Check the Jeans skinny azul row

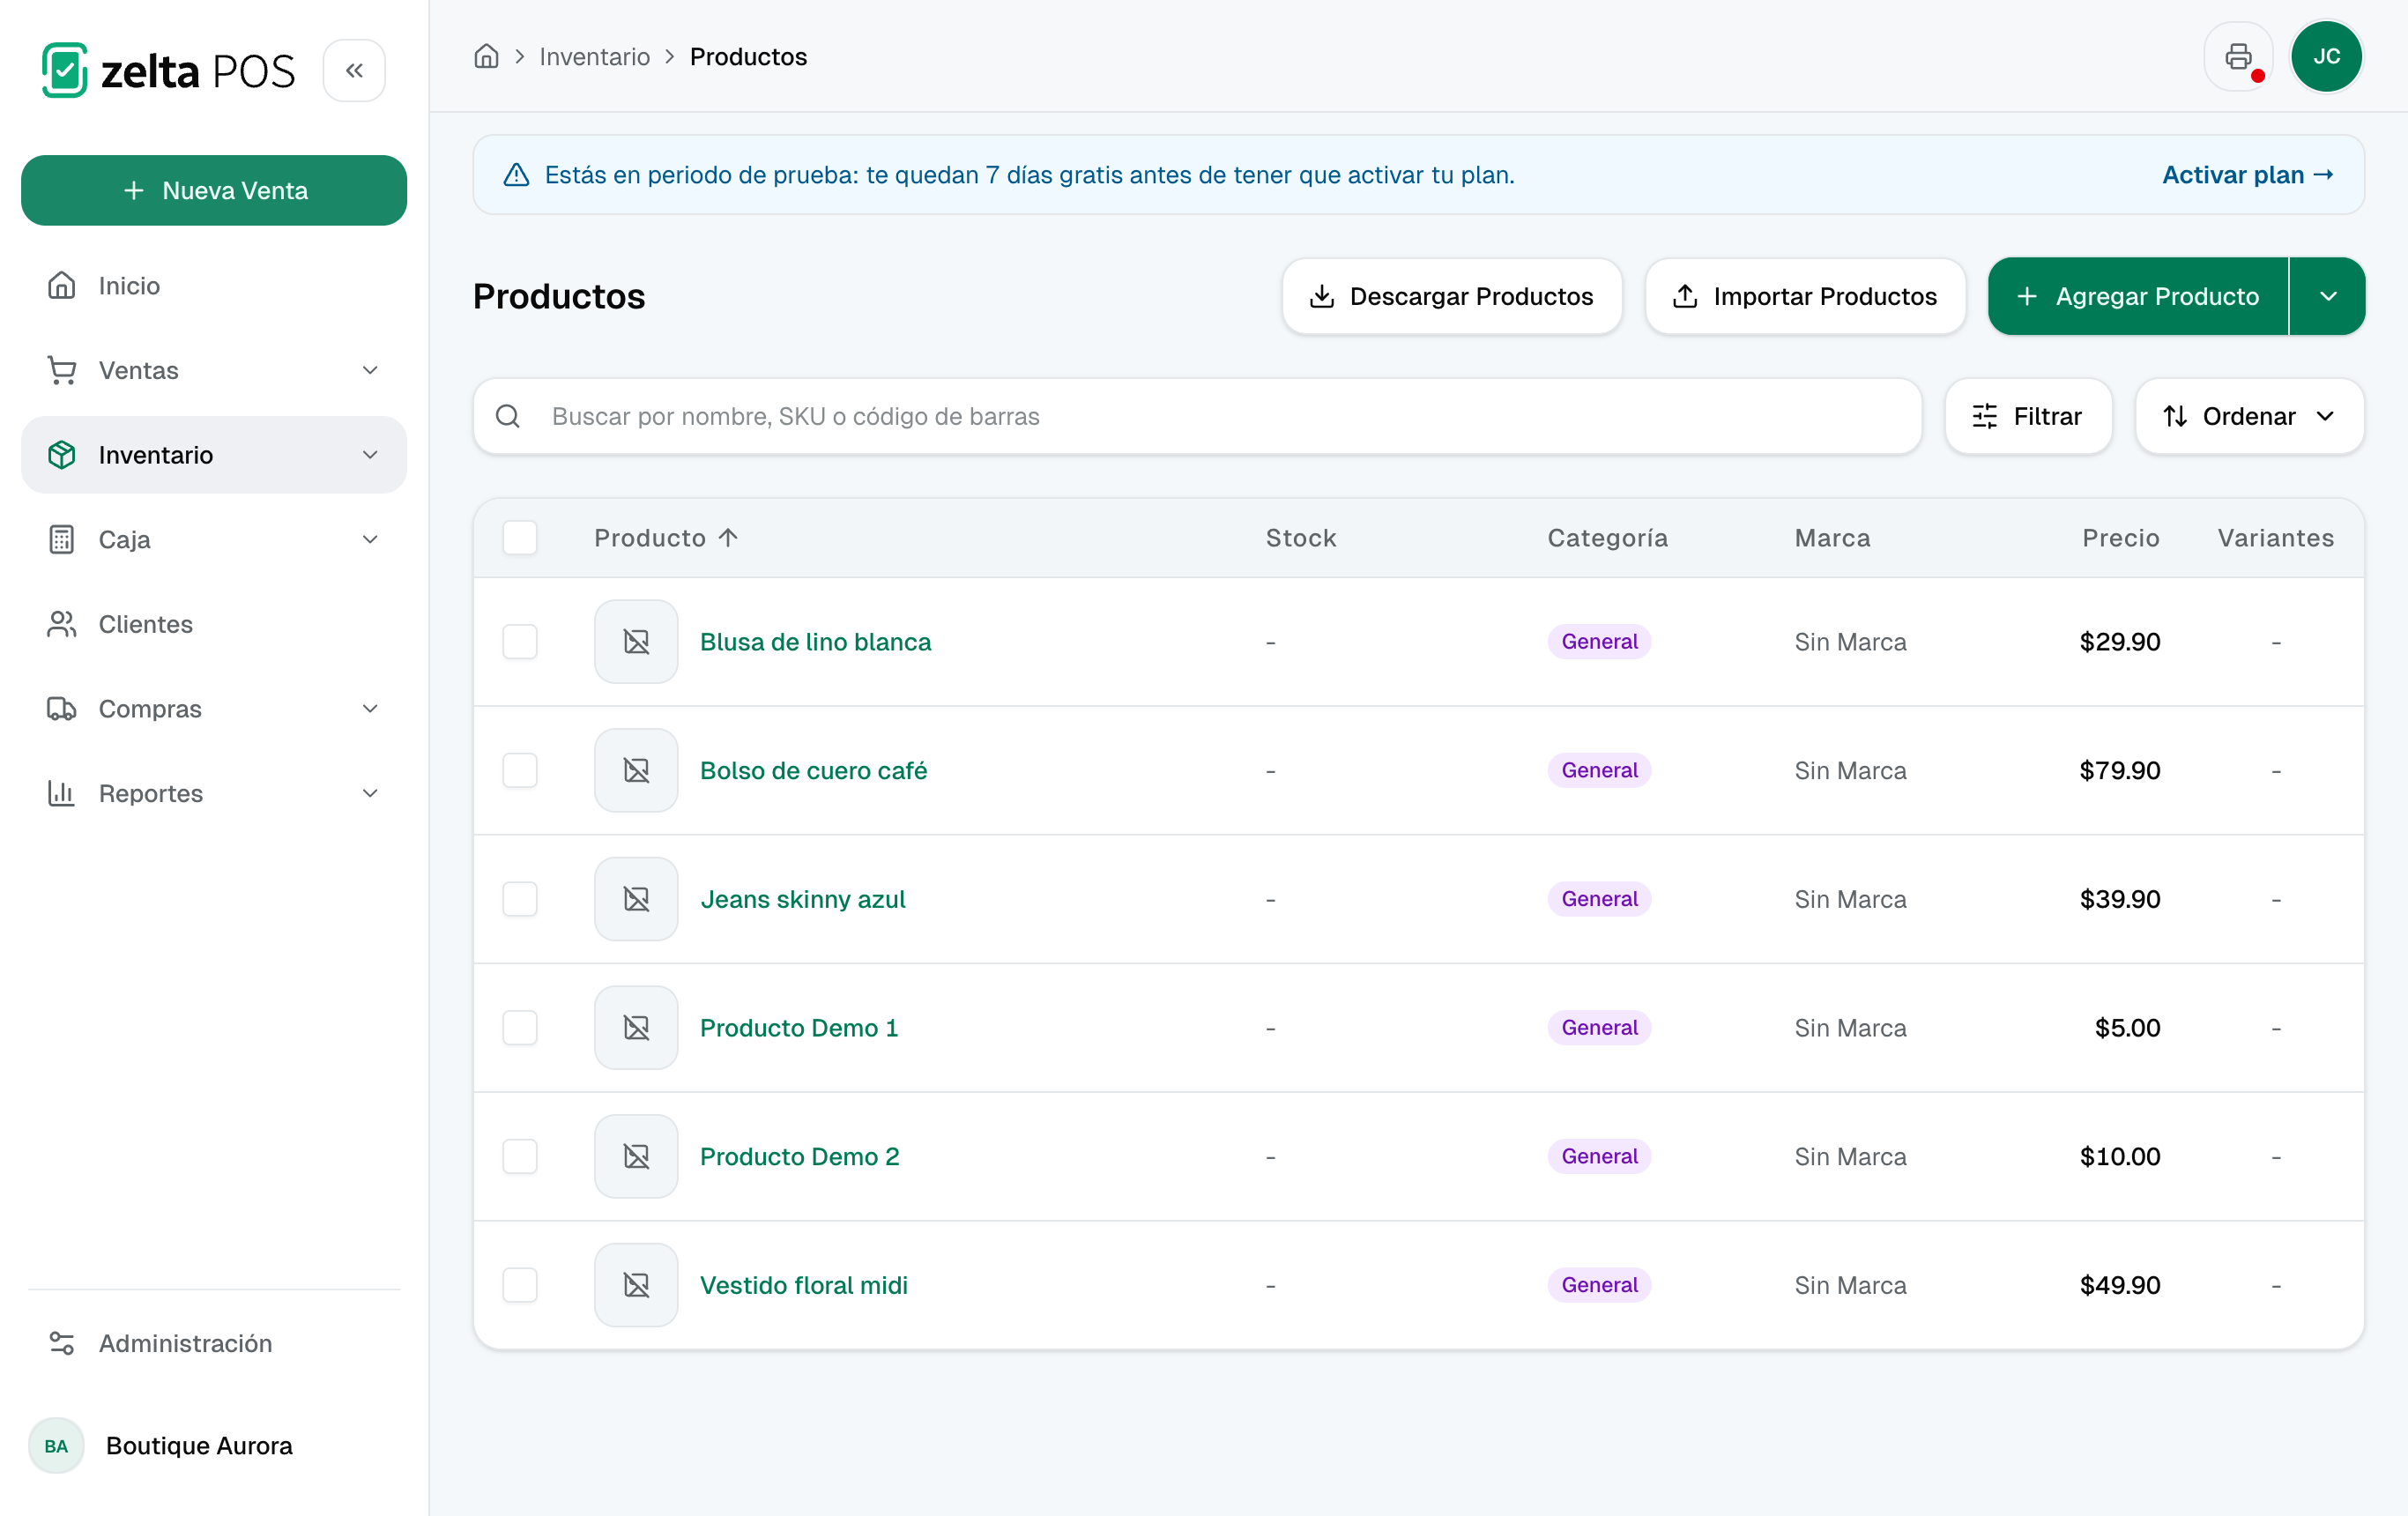520,899
